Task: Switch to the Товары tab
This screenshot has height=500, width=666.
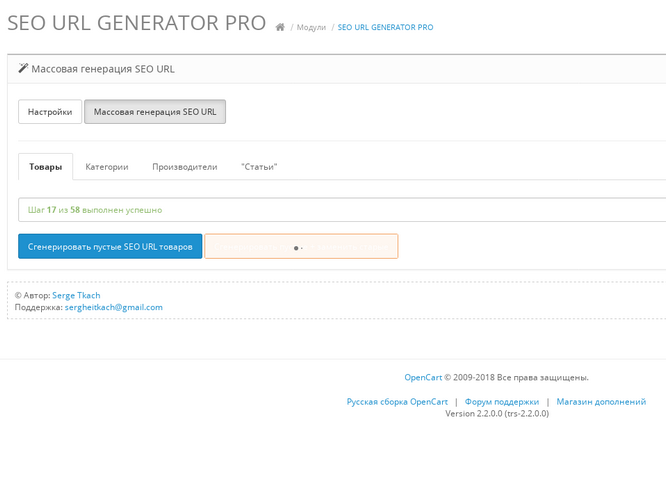Action: (45, 167)
